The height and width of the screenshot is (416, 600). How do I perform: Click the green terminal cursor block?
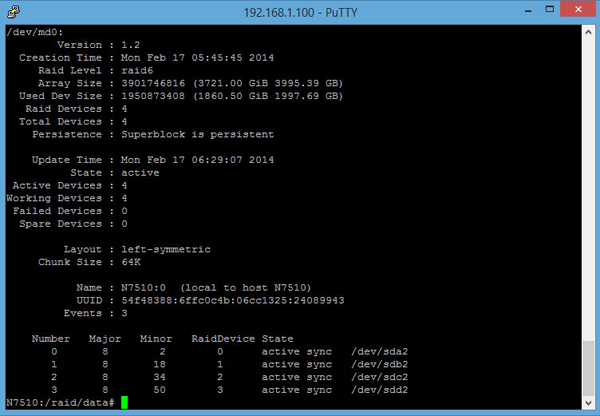pos(124,403)
